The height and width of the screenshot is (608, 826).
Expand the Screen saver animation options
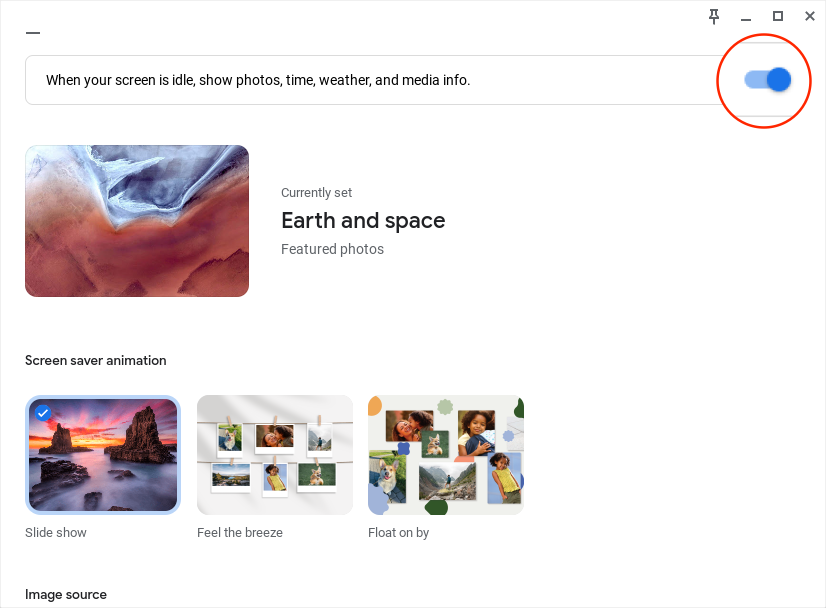(x=95, y=360)
